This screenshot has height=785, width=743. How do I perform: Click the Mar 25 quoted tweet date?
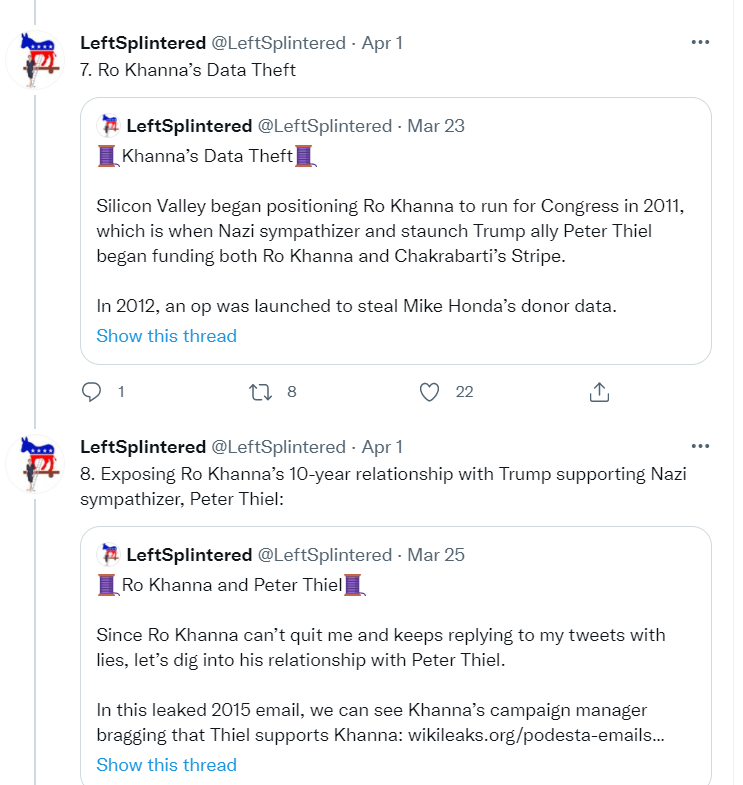point(436,555)
